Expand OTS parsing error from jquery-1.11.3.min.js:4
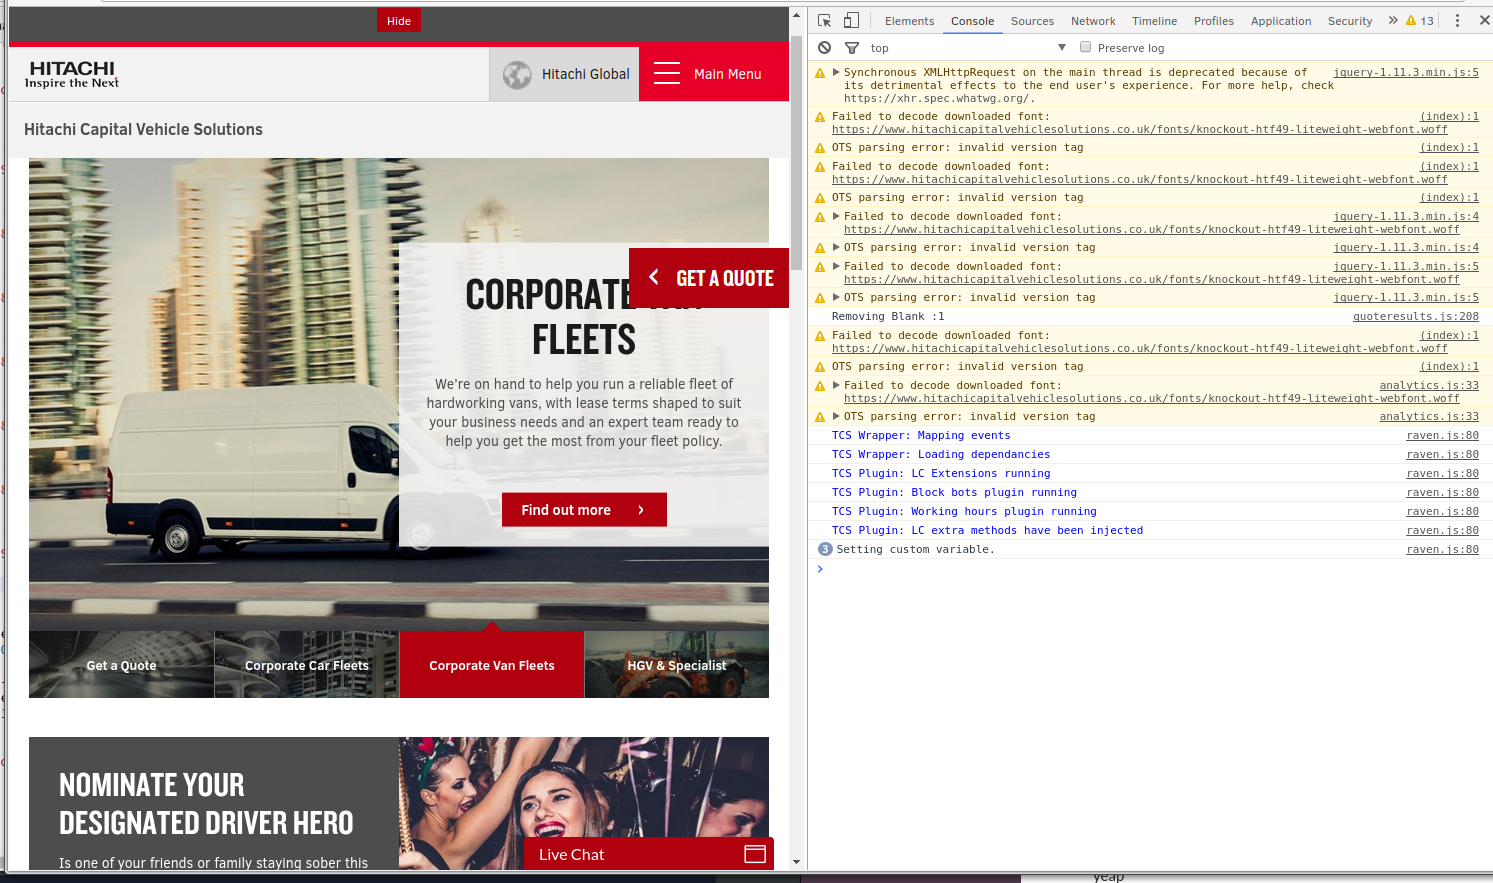 pyautogui.click(x=836, y=247)
